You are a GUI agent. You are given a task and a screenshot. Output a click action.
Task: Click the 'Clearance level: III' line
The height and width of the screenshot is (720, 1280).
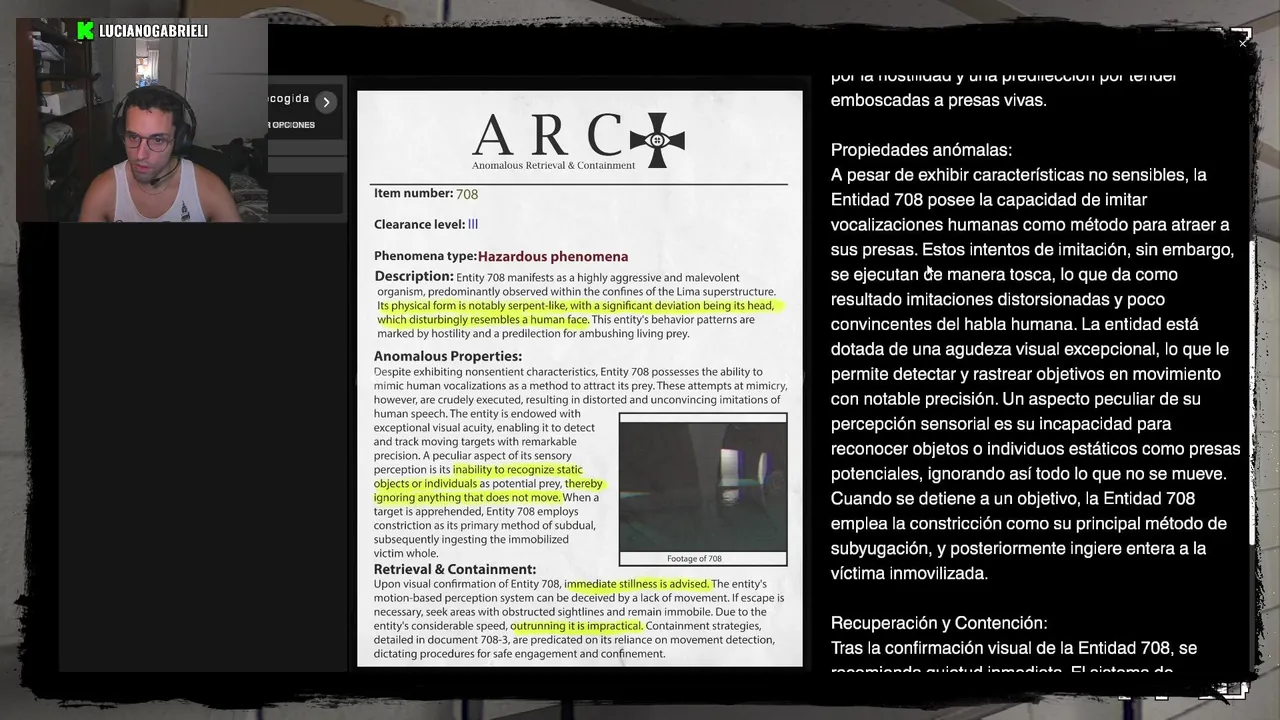pos(426,225)
